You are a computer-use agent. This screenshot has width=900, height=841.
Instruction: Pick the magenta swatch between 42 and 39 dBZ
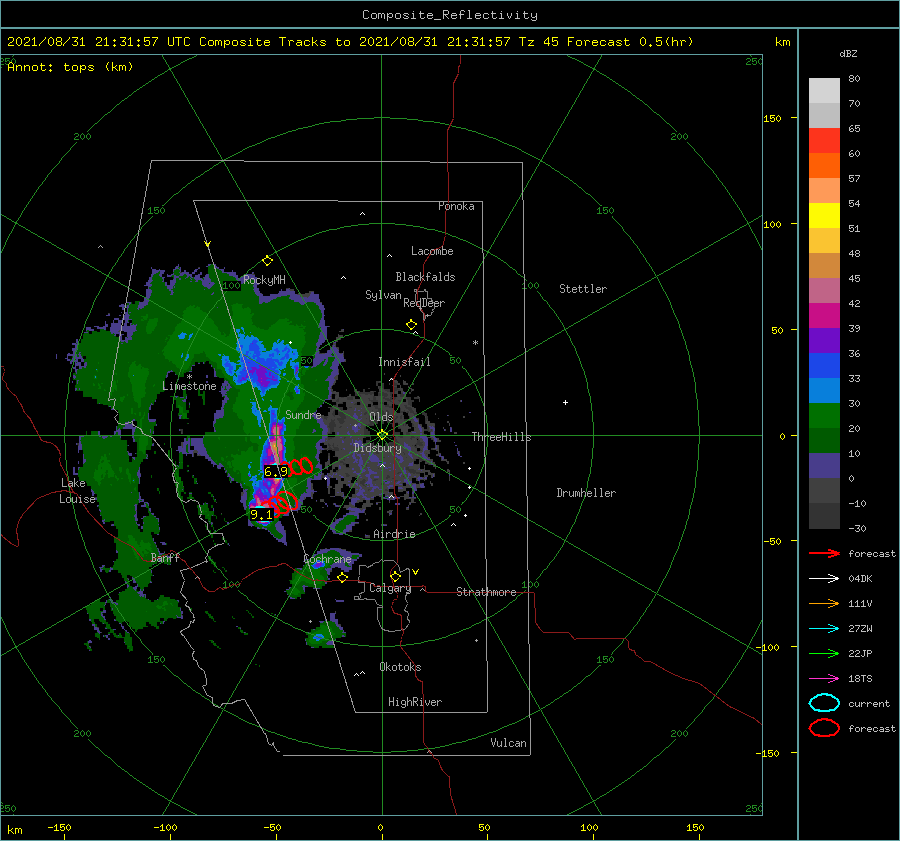pyautogui.click(x=824, y=316)
